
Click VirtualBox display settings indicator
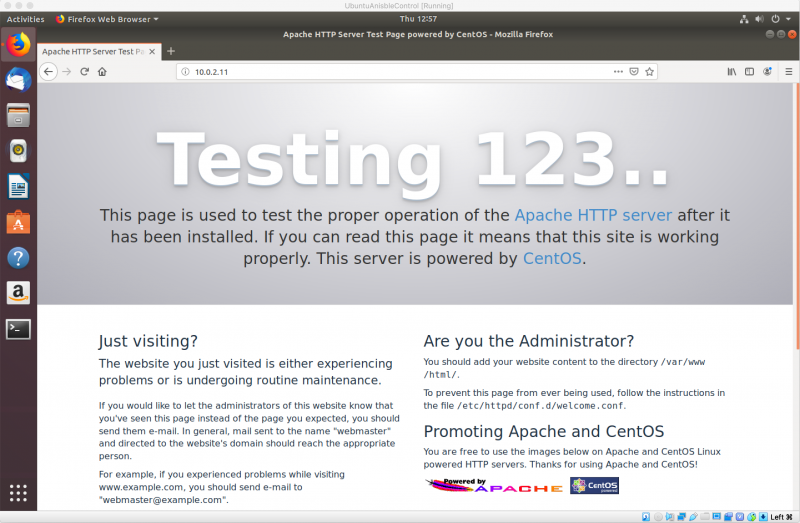tap(716, 516)
